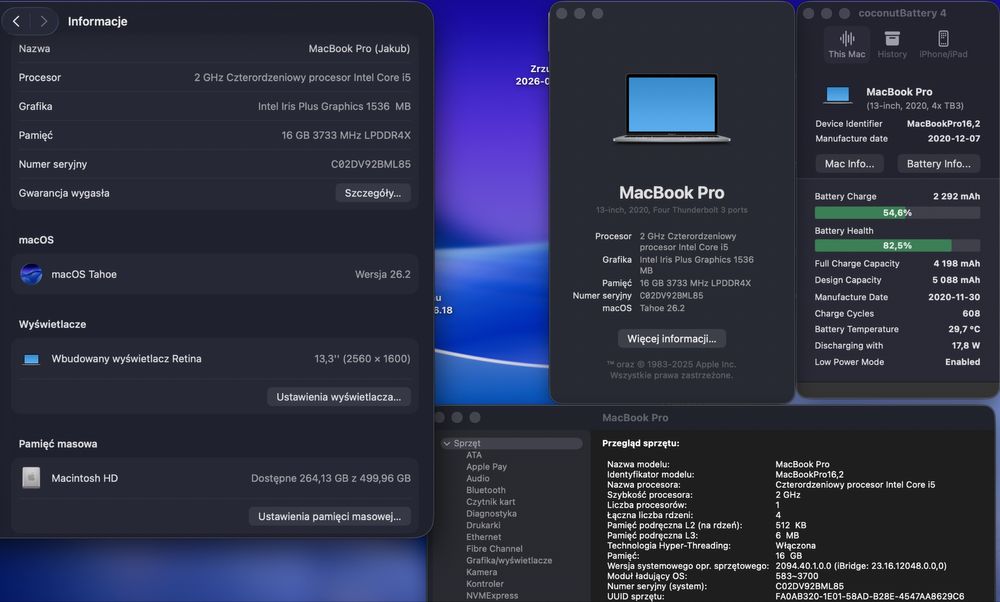Select Fibre Channel in hardware sidebar

click(494, 548)
